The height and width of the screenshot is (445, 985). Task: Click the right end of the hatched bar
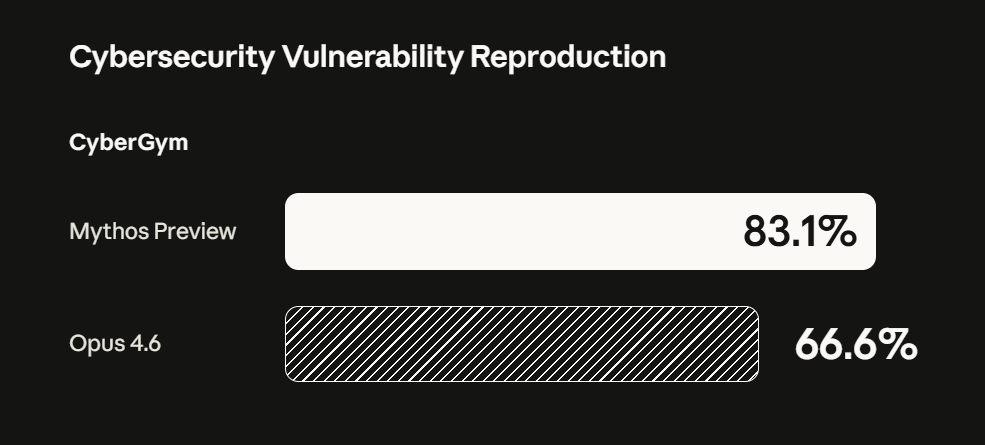750,344
